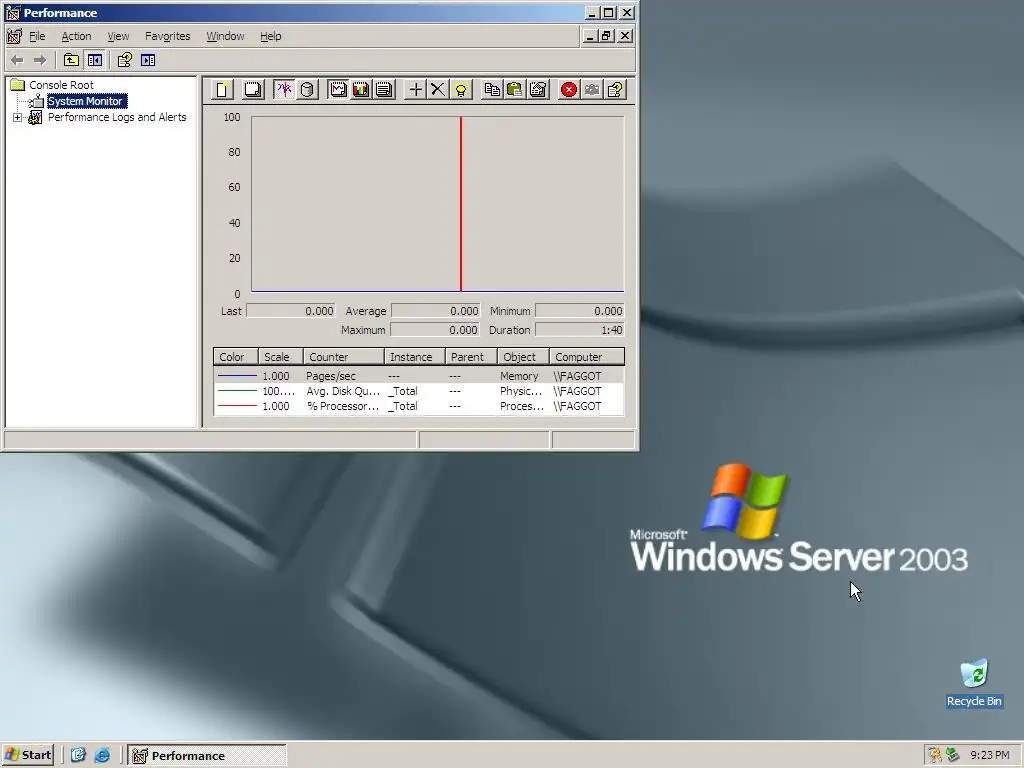Switch to View Report icon
The image size is (1024, 768).
click(384, 89)
